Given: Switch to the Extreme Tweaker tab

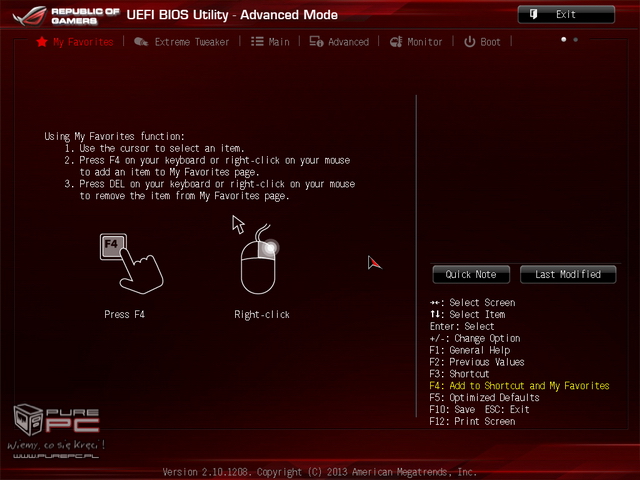Looking at the screenshot, I should (x=182, y=42).
